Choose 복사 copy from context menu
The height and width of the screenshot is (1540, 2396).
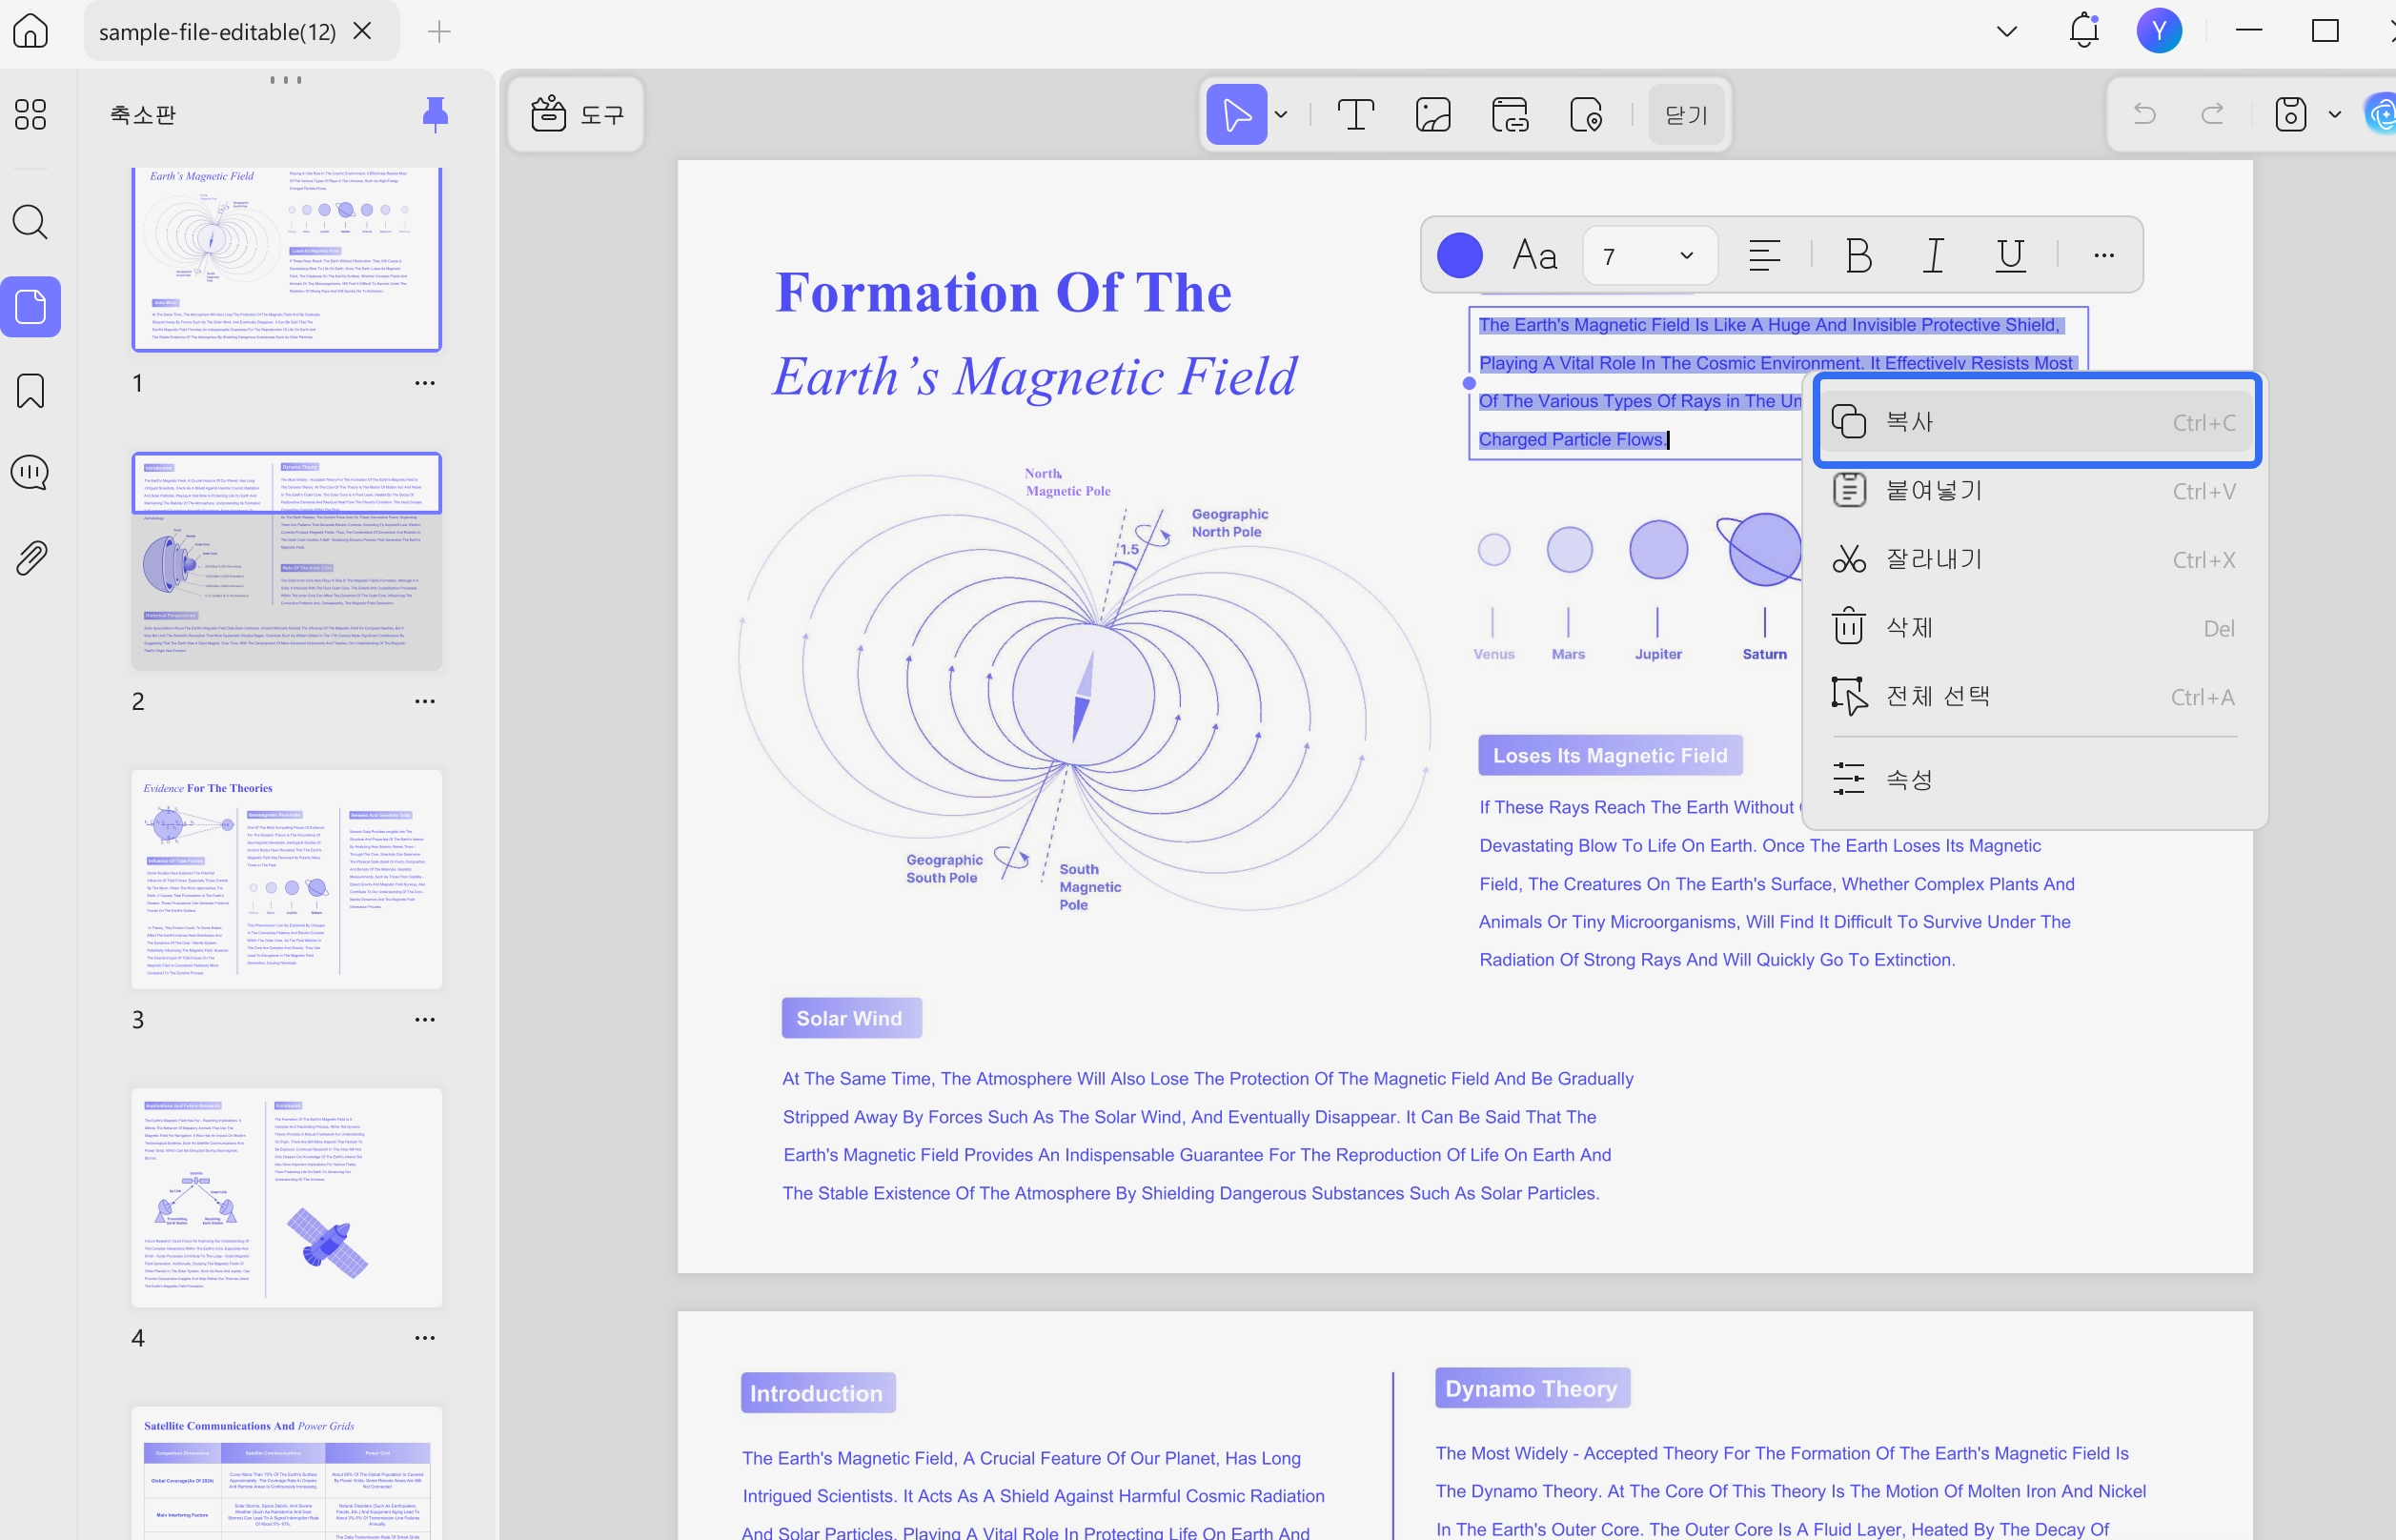click(2036, 421)
